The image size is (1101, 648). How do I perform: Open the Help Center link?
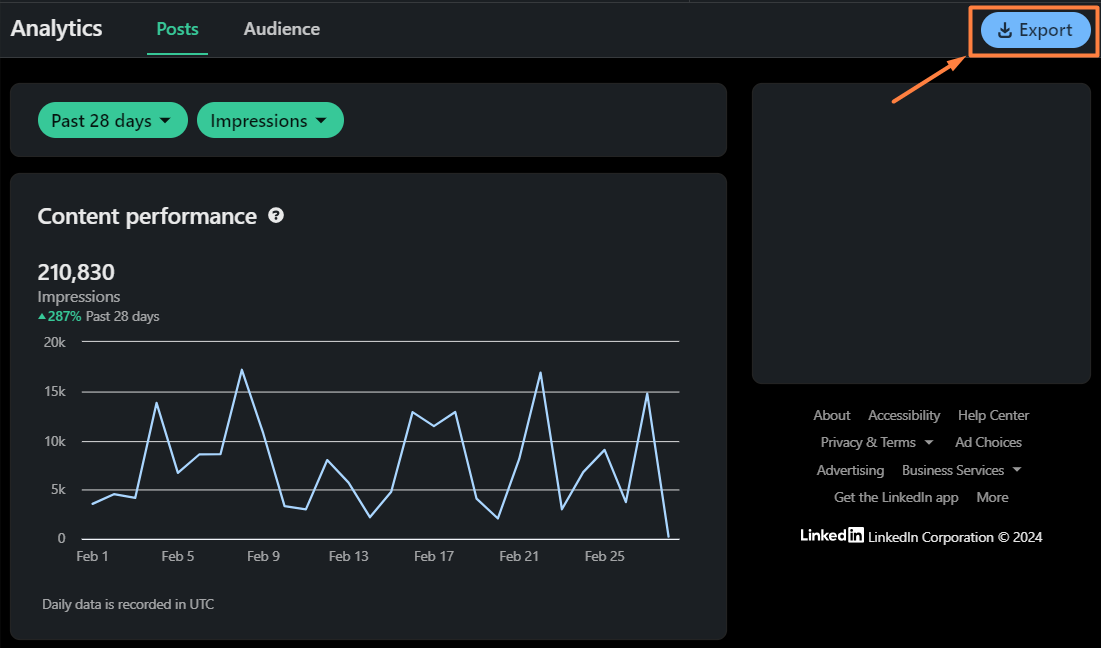[993, 415]
